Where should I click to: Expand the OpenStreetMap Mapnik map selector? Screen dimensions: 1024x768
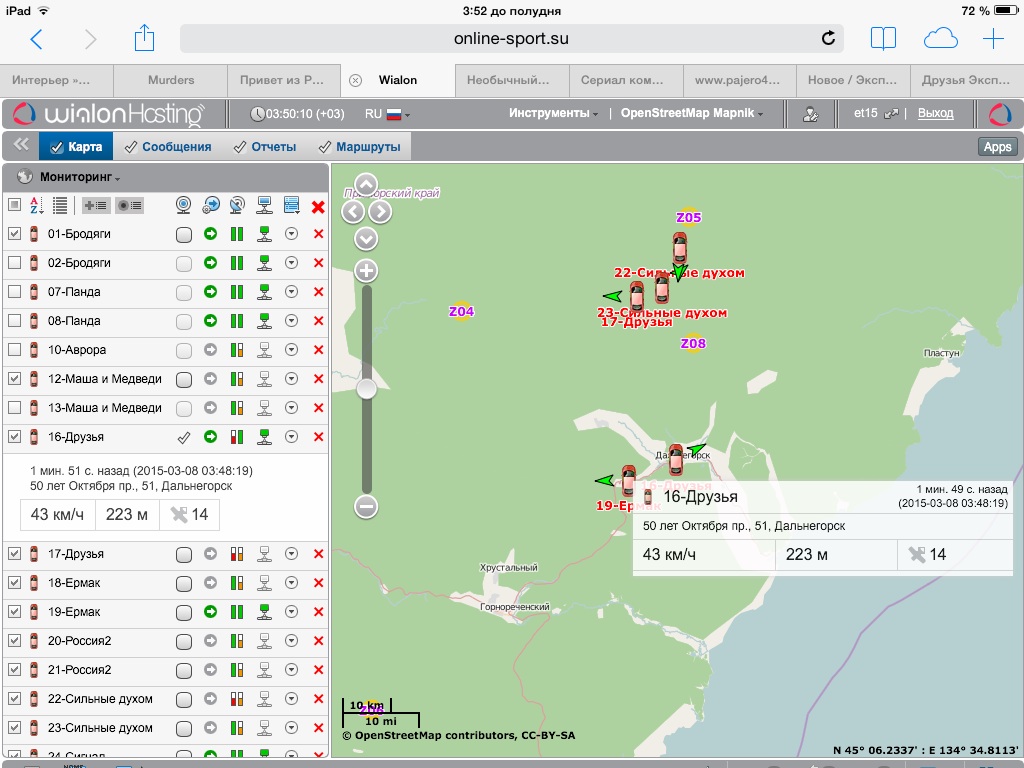click(x=692, y=114)
